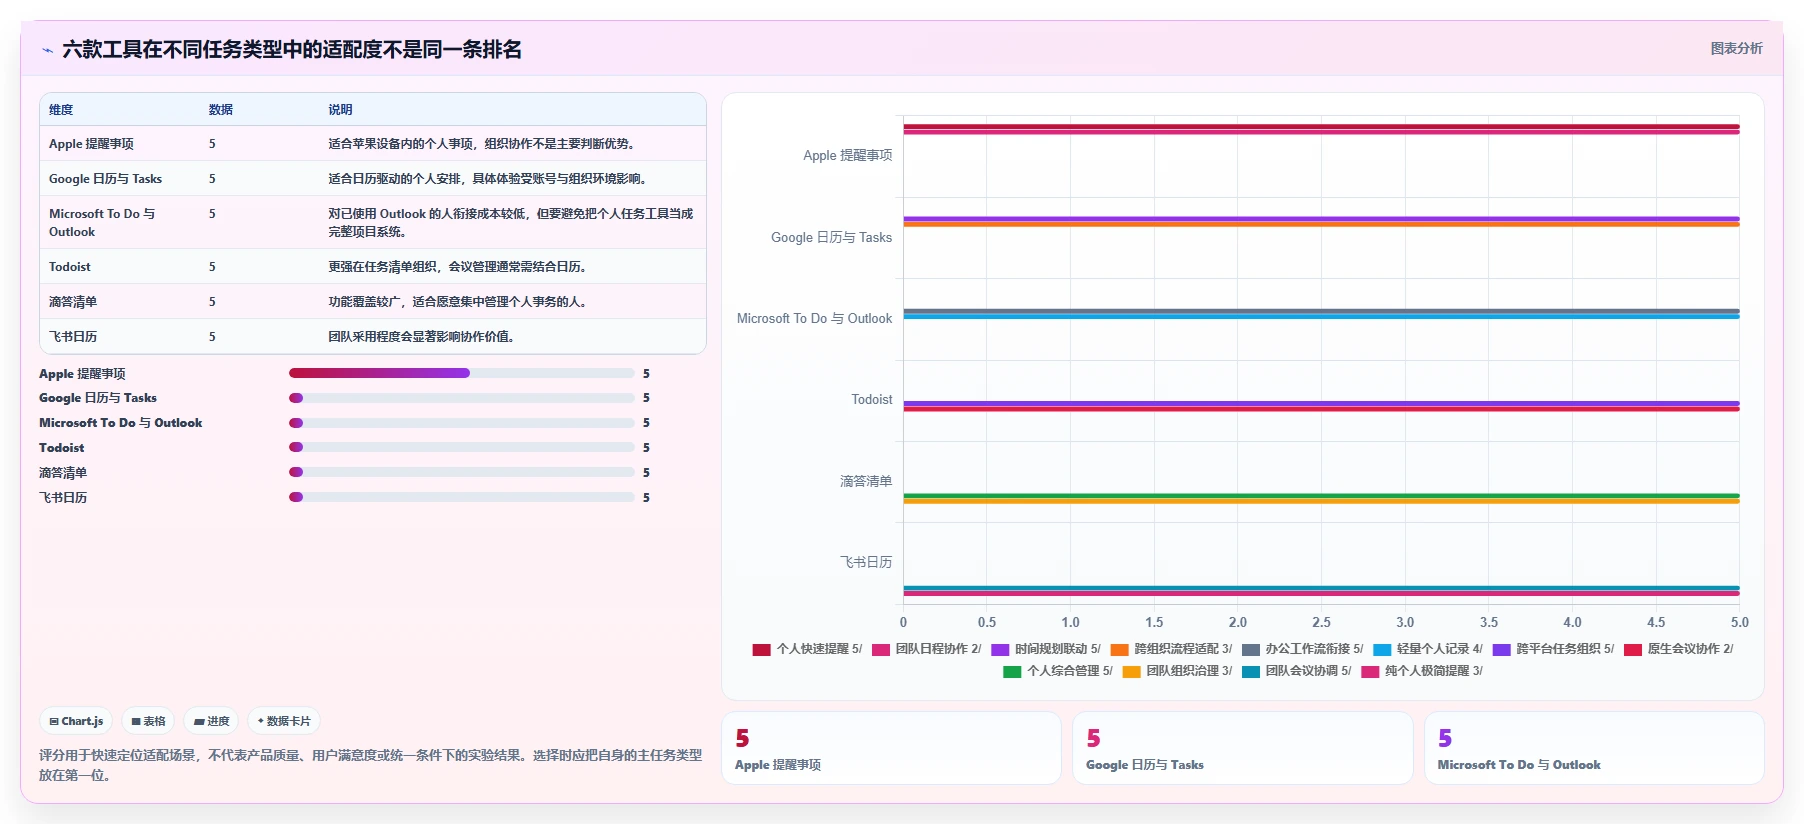Screen dimensions: 1804x824
Task: Click the gray 办公工作流衔接 bar in the chart
Action: click(1321, 311)
